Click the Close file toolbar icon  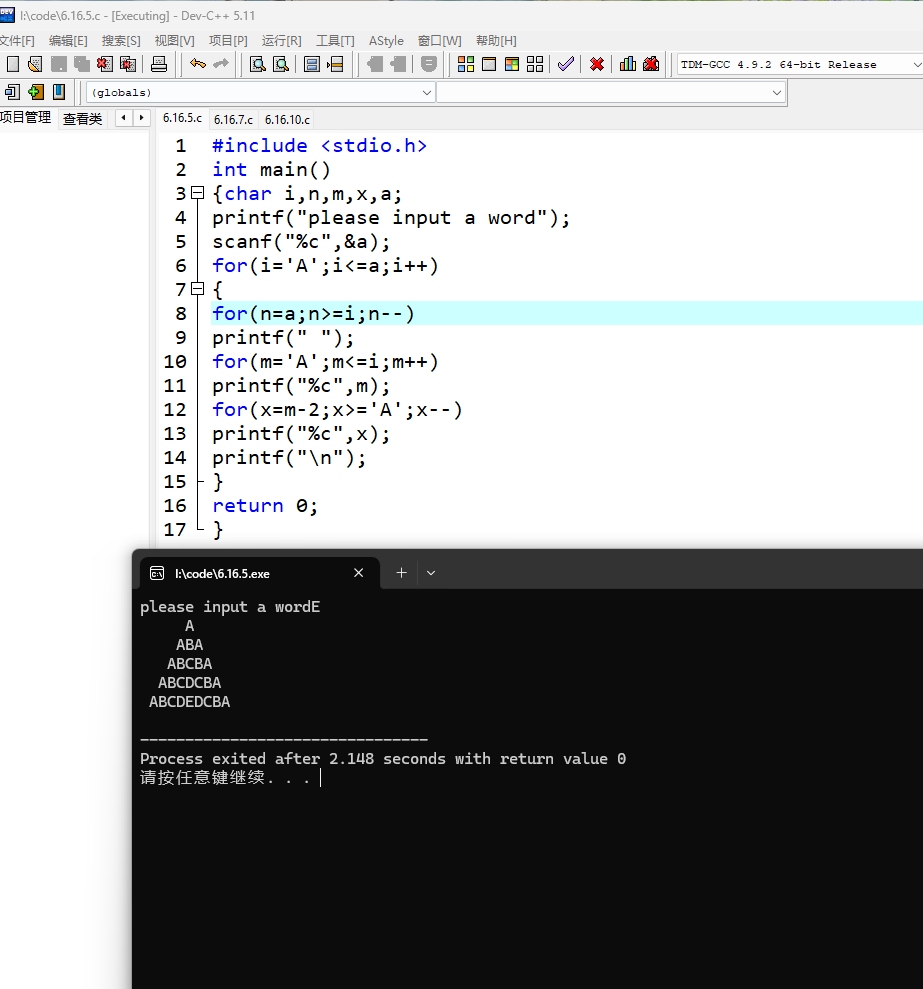tap(105, 64)
